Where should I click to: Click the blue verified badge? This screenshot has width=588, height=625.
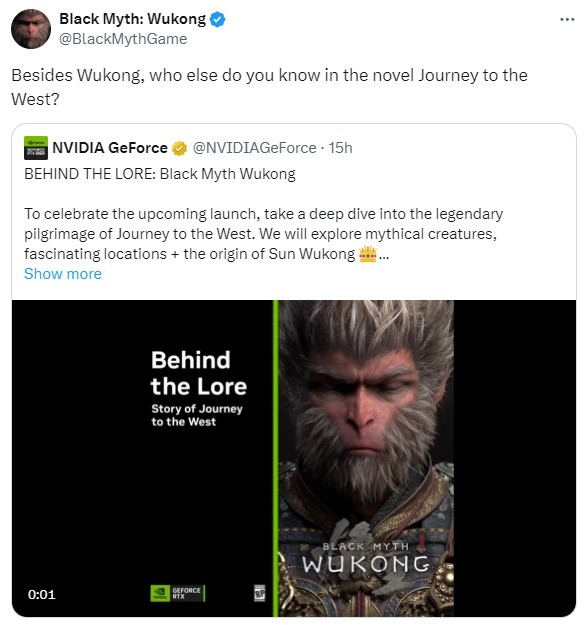click(217, 19)
